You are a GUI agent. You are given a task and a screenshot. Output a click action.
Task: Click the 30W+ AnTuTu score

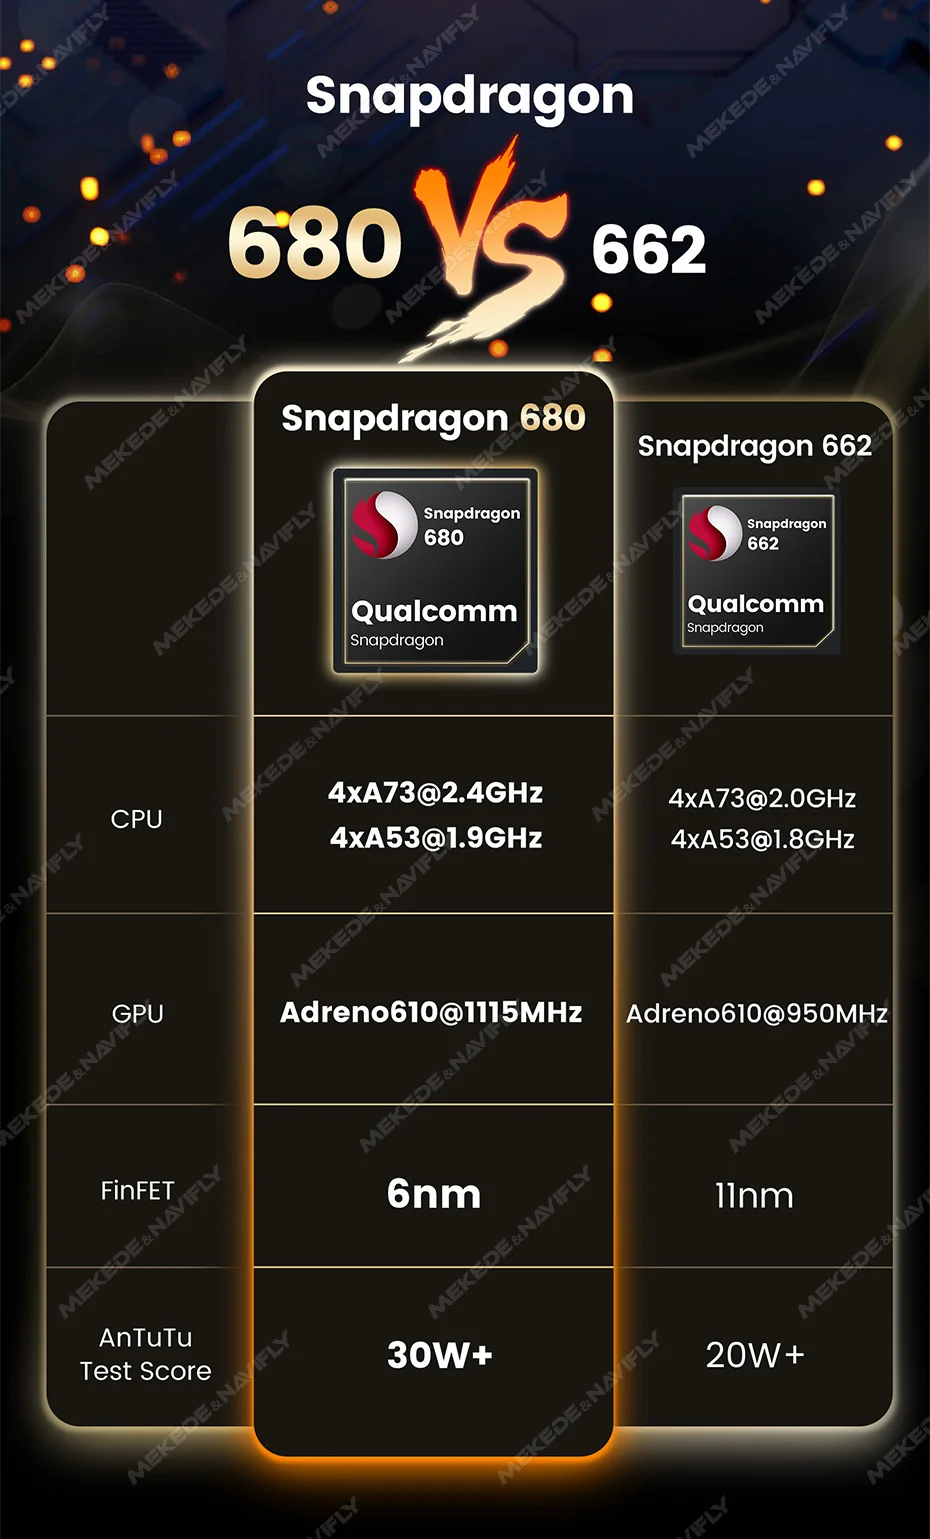pos(440,1355)
